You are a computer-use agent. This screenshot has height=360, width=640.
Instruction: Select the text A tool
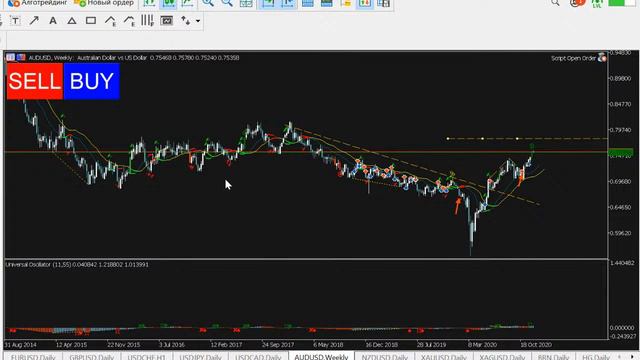tap(53, 20)
